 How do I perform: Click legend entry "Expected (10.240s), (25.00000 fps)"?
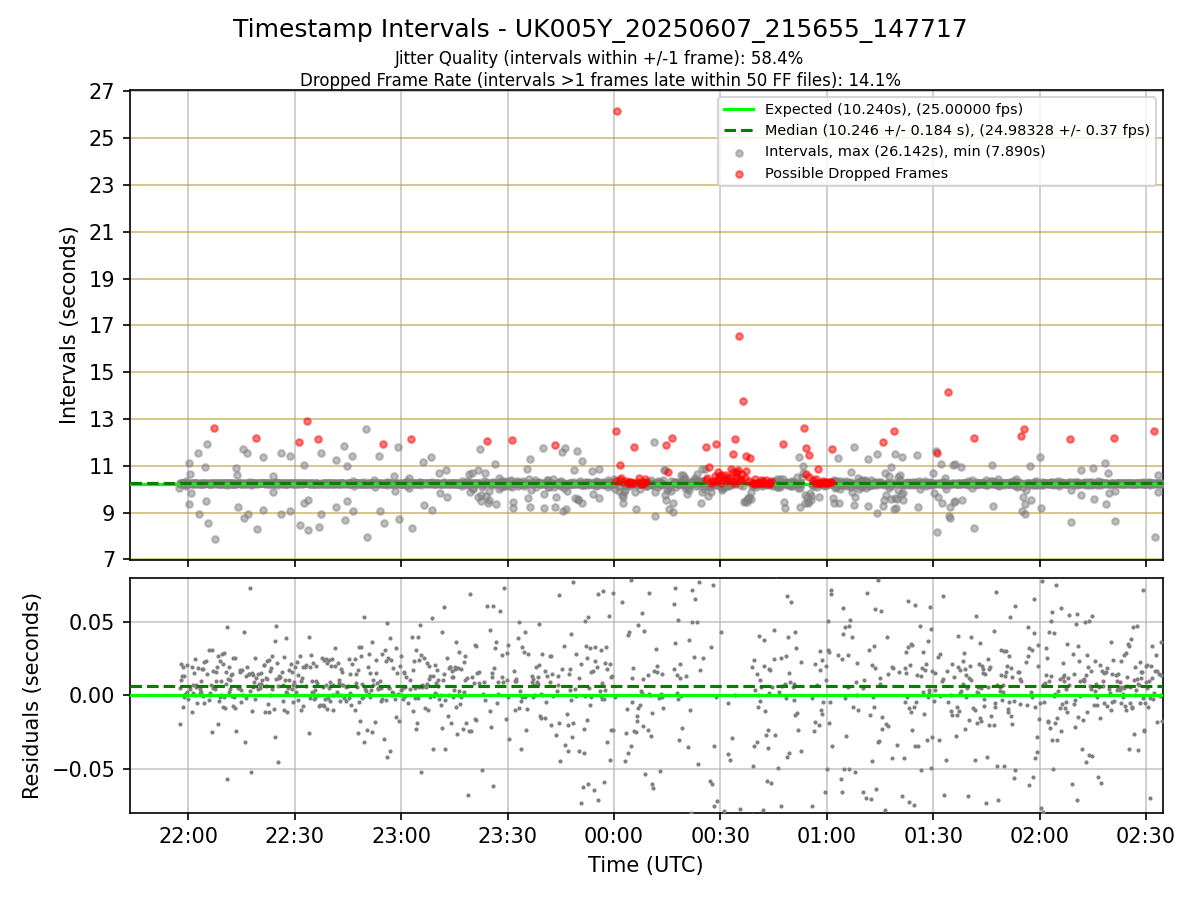coord(894,109)
